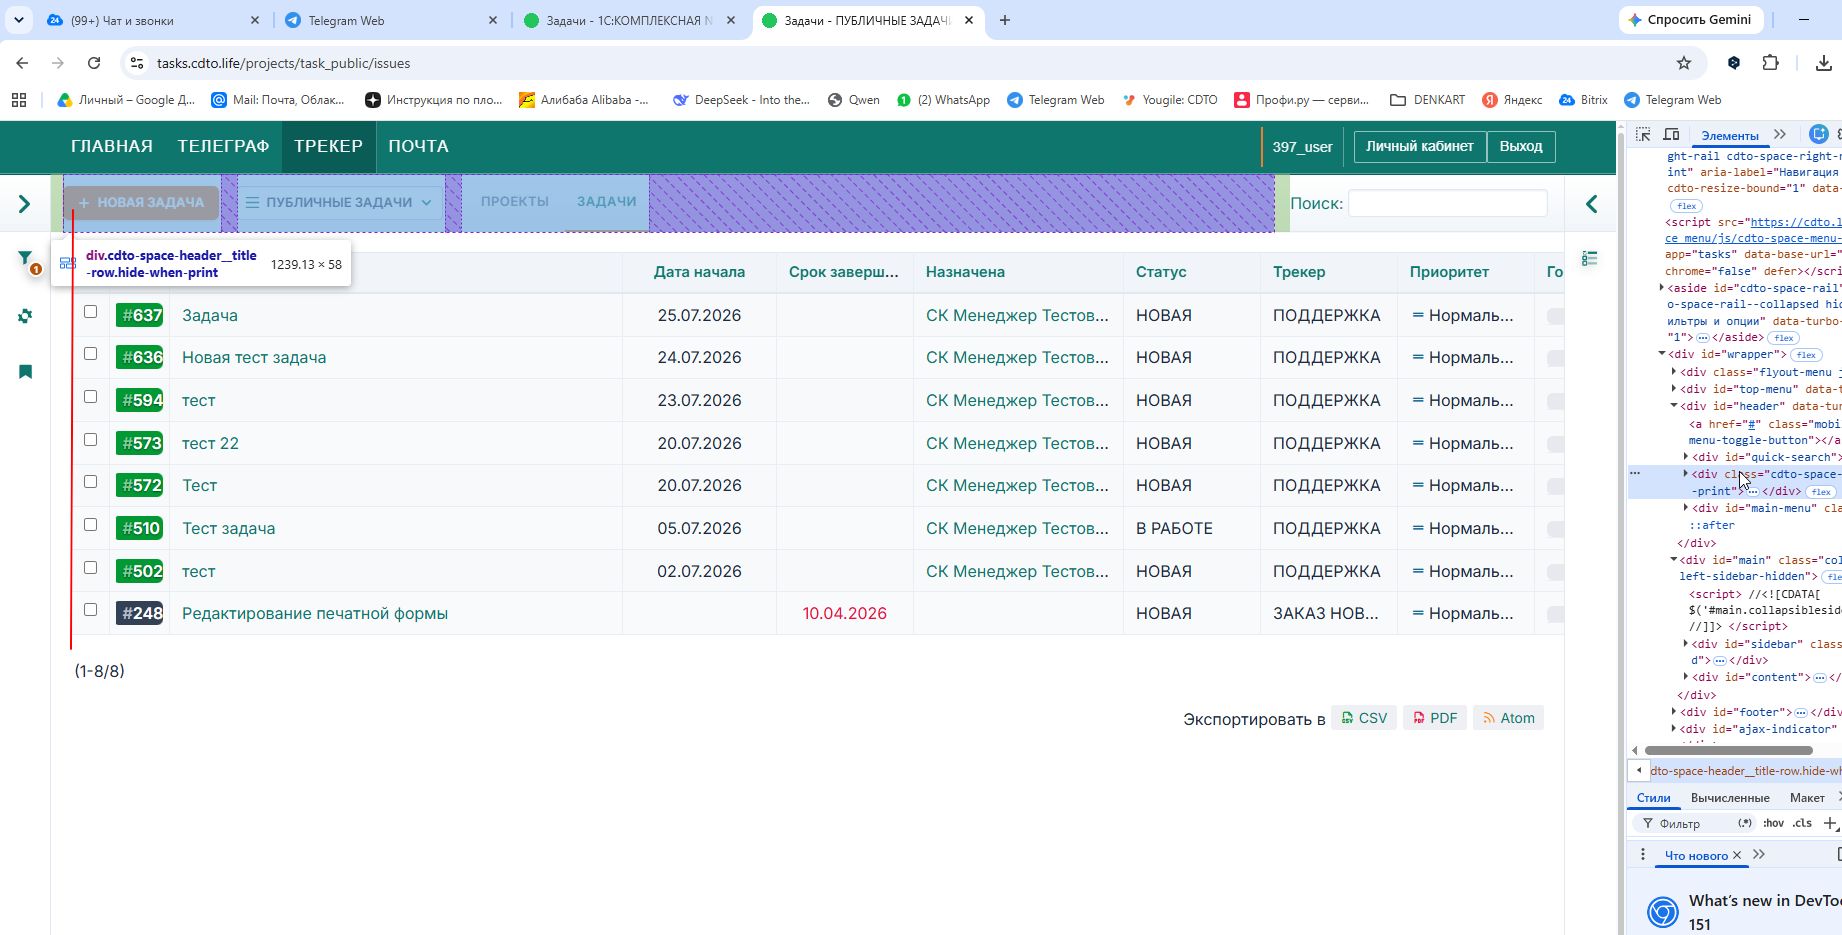Select the checkbox for task #510
This screenshot has width=1842, height=935.
coord(90,525)
